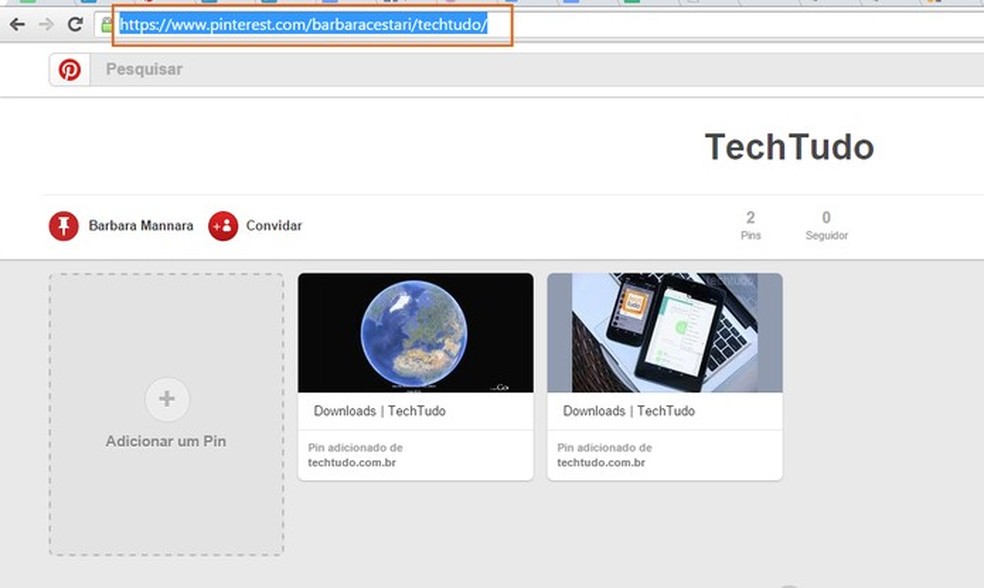
Task: View the 0 Seguidor count
Action: pos(826,225)
